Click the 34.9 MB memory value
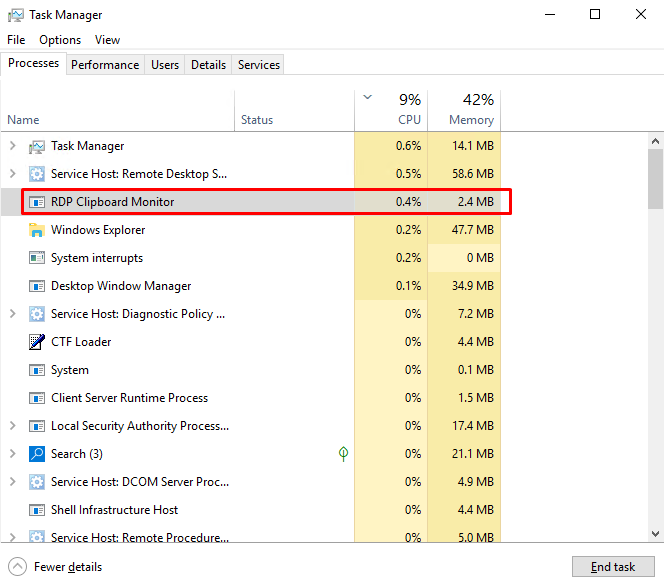 pos(473,286)
